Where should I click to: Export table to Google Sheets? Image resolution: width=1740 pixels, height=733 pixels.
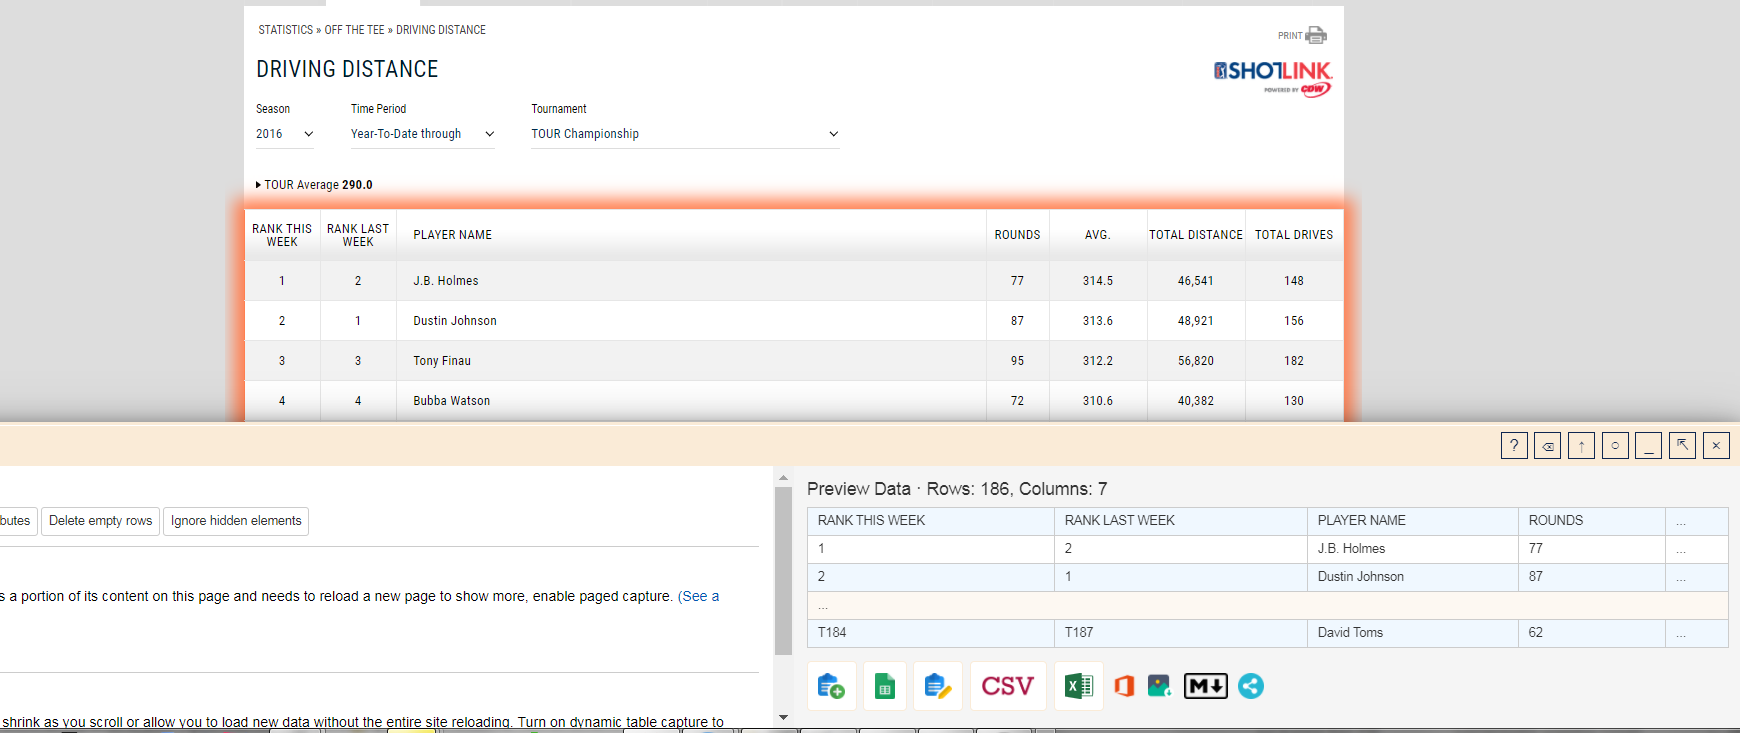(x=884, y=686)
